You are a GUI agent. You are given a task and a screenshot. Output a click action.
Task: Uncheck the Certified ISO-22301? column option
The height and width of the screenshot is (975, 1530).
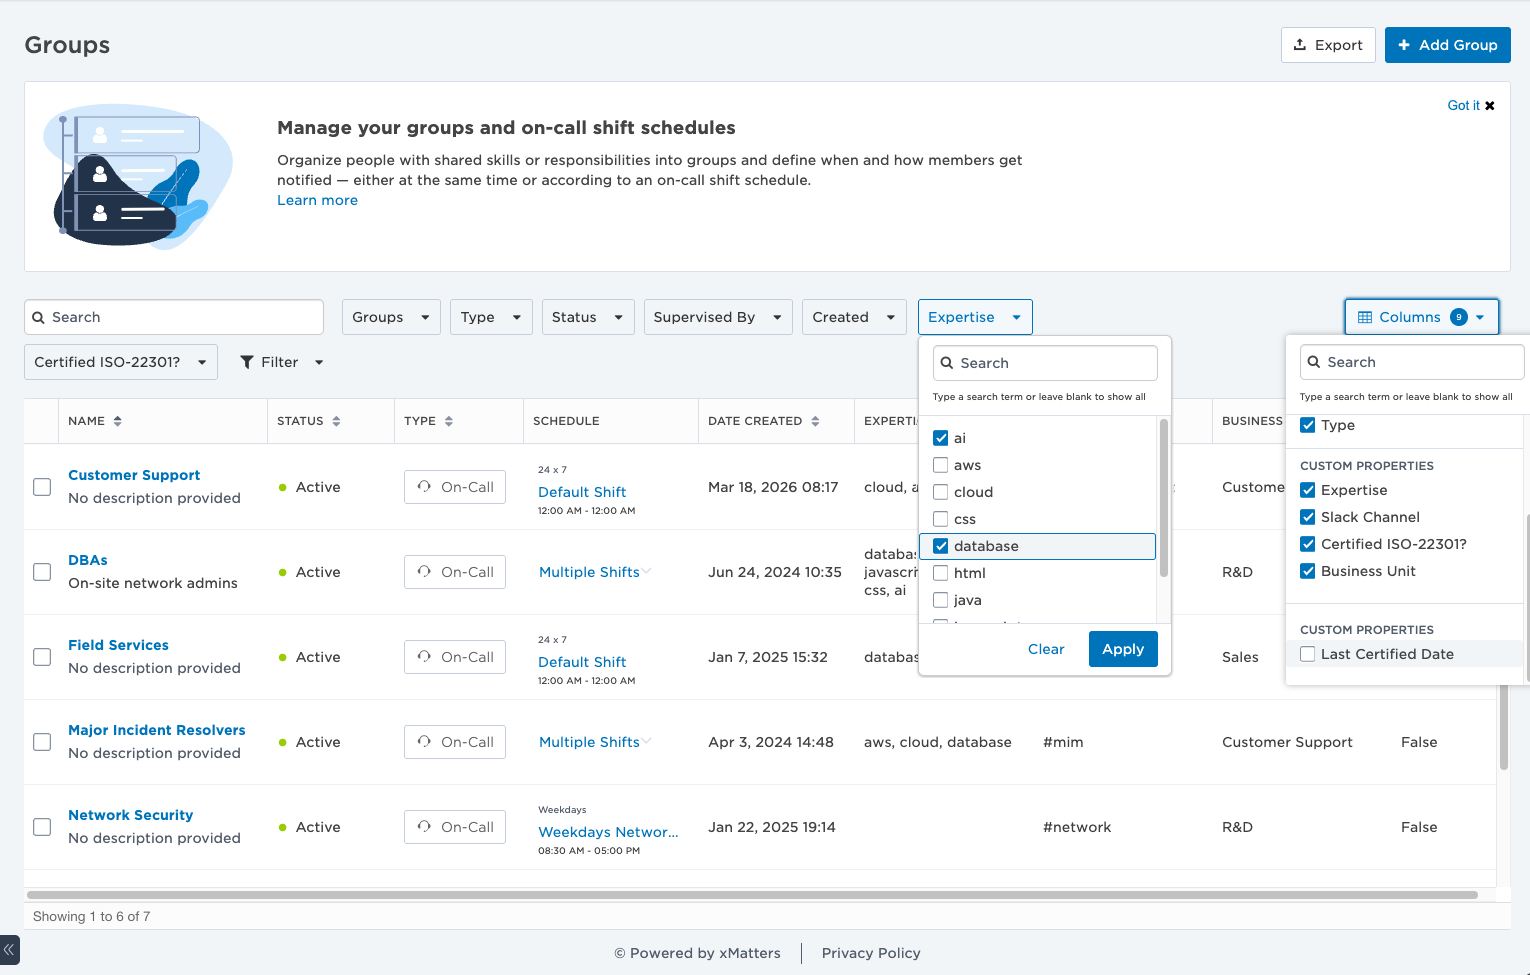click(1307, 544)
